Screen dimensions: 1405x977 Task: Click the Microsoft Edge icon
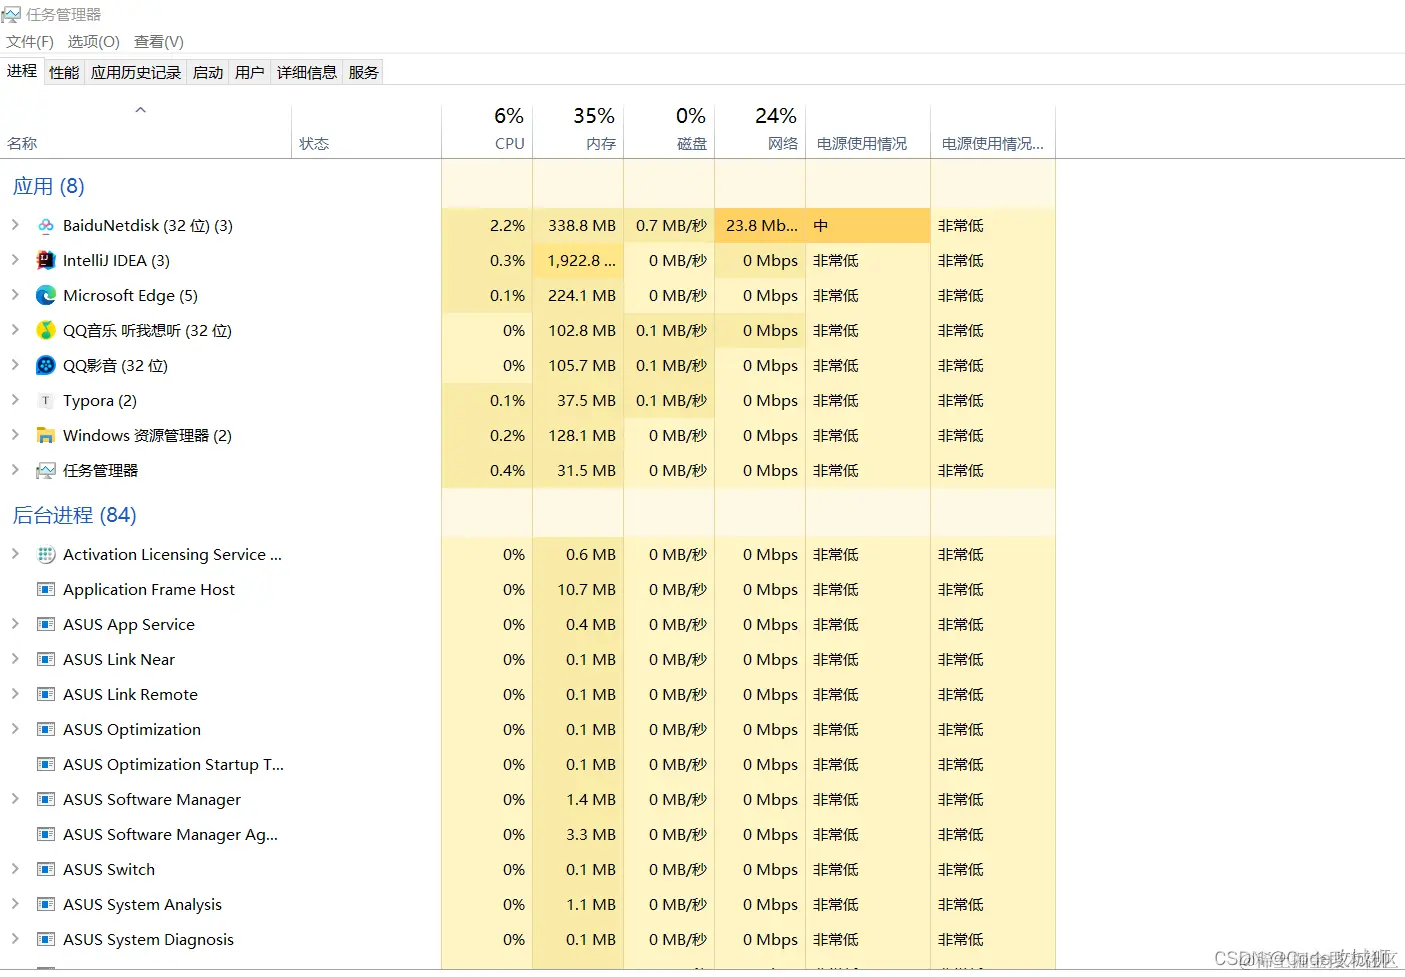[46, 296]
